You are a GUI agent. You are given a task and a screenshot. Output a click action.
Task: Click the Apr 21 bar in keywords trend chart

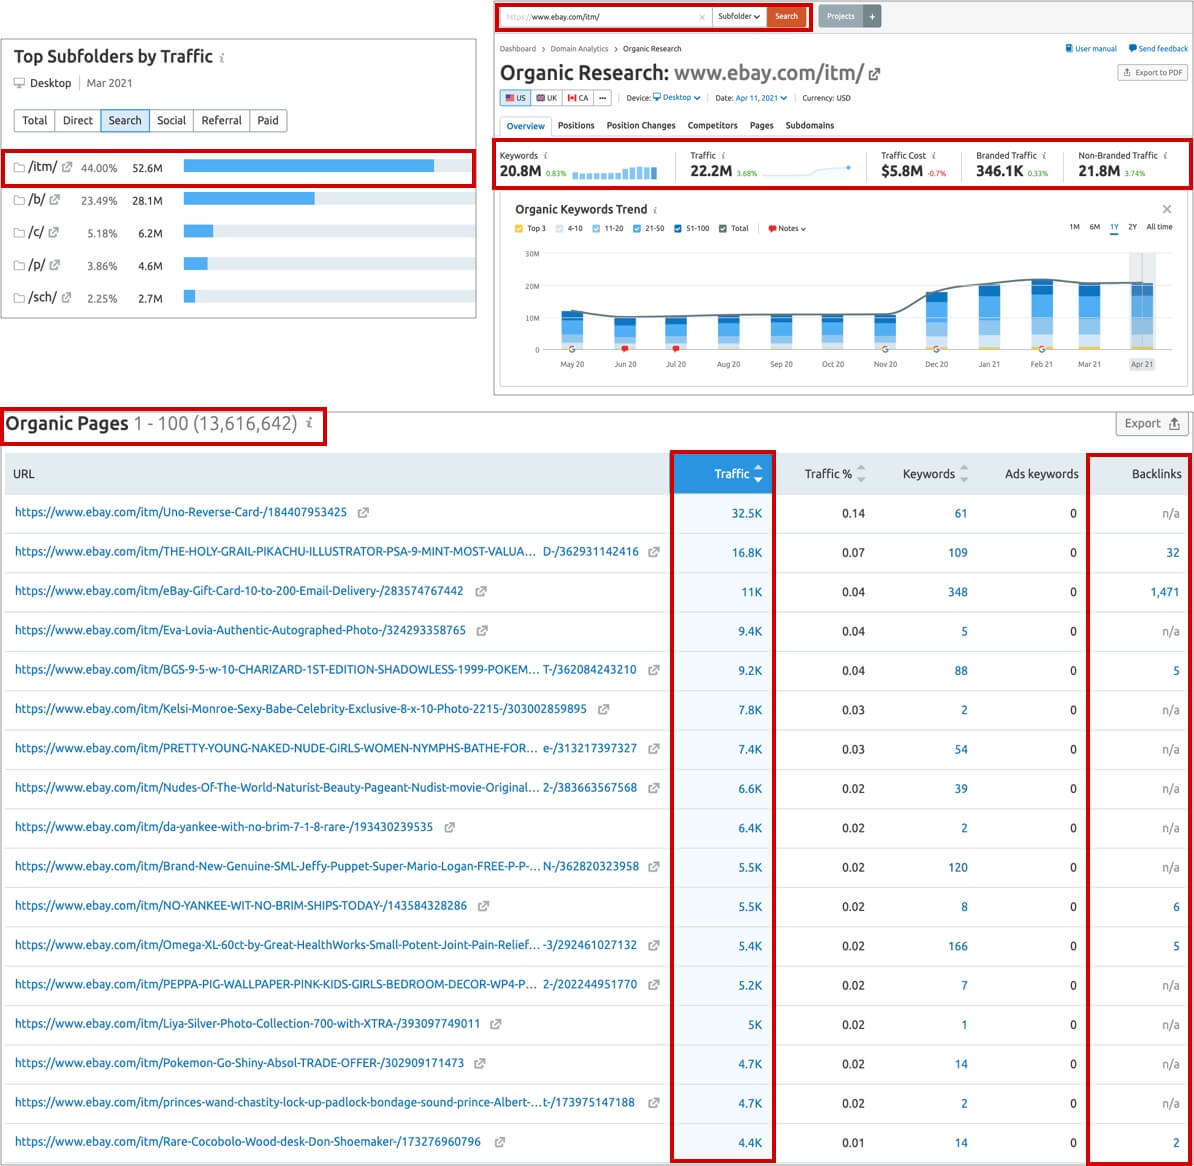click(1141, 315)
